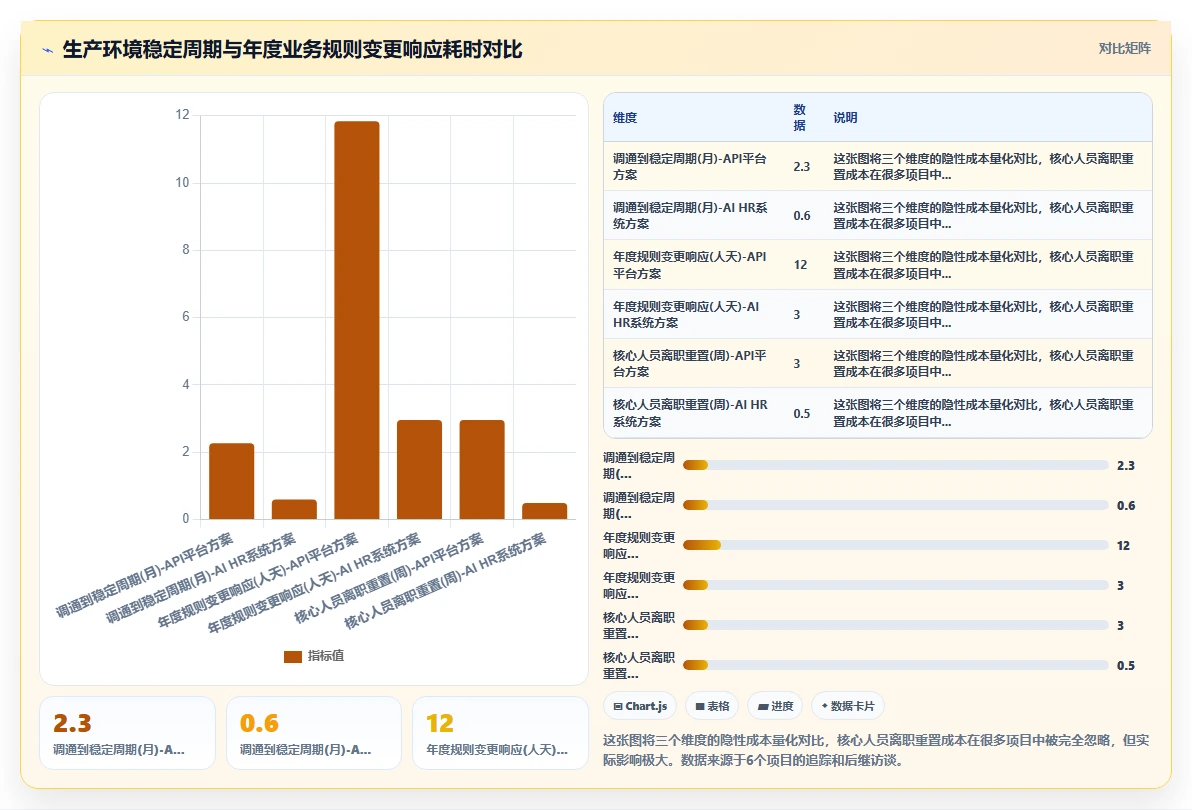Click the y-axis label 12 on the chart
The width and height of the screenshot is (1192, 810).
182,115
